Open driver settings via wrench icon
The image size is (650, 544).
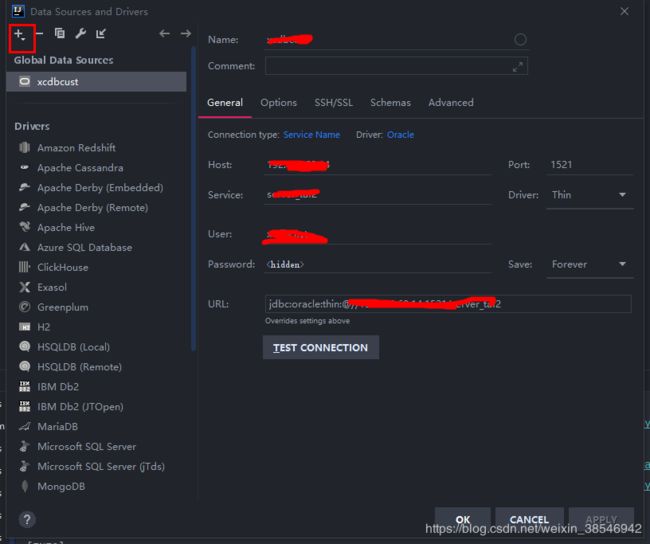click(80, 33)
